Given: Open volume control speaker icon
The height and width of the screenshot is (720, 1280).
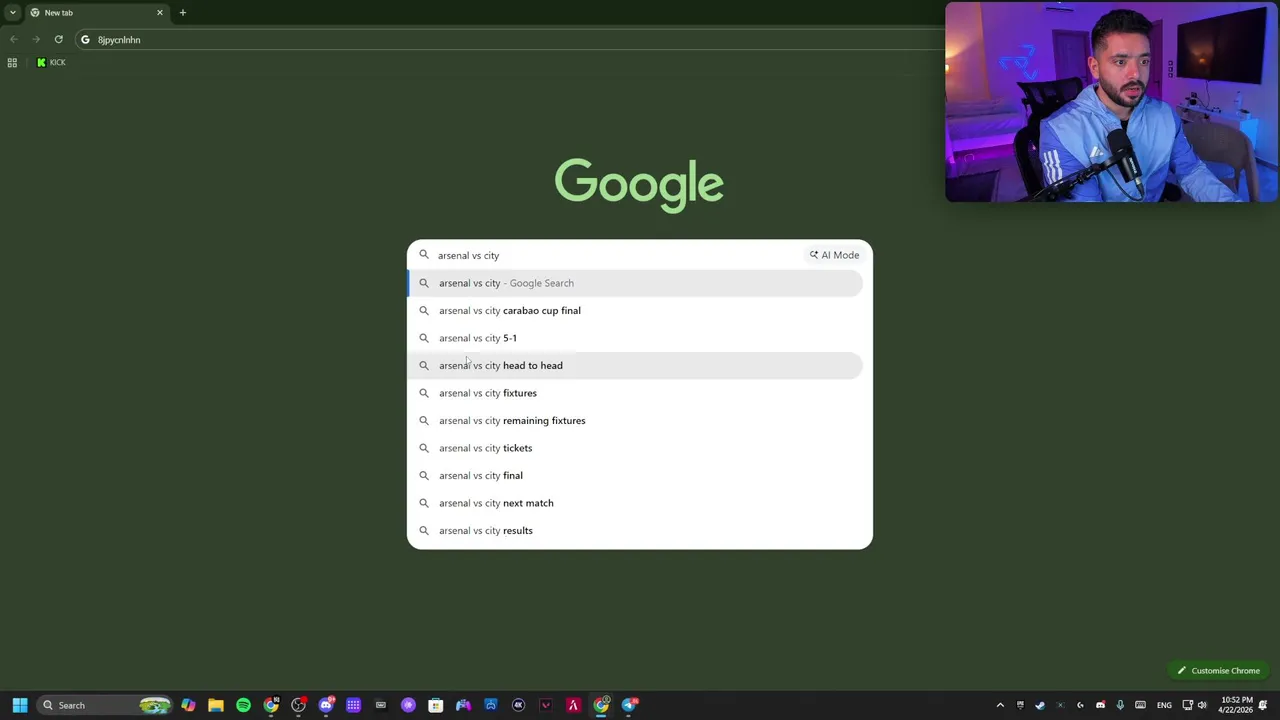Looking at the screenshot, I should [x=1202, y=705].
